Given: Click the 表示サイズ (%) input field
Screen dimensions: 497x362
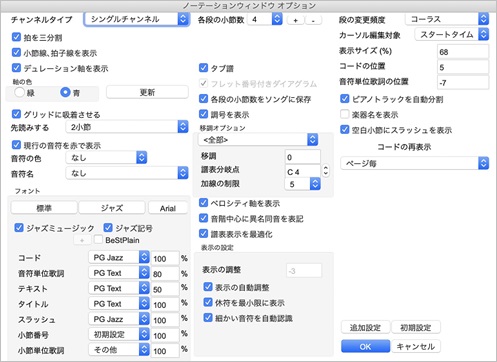Looking at the screenshot, I should pos(463,52).
